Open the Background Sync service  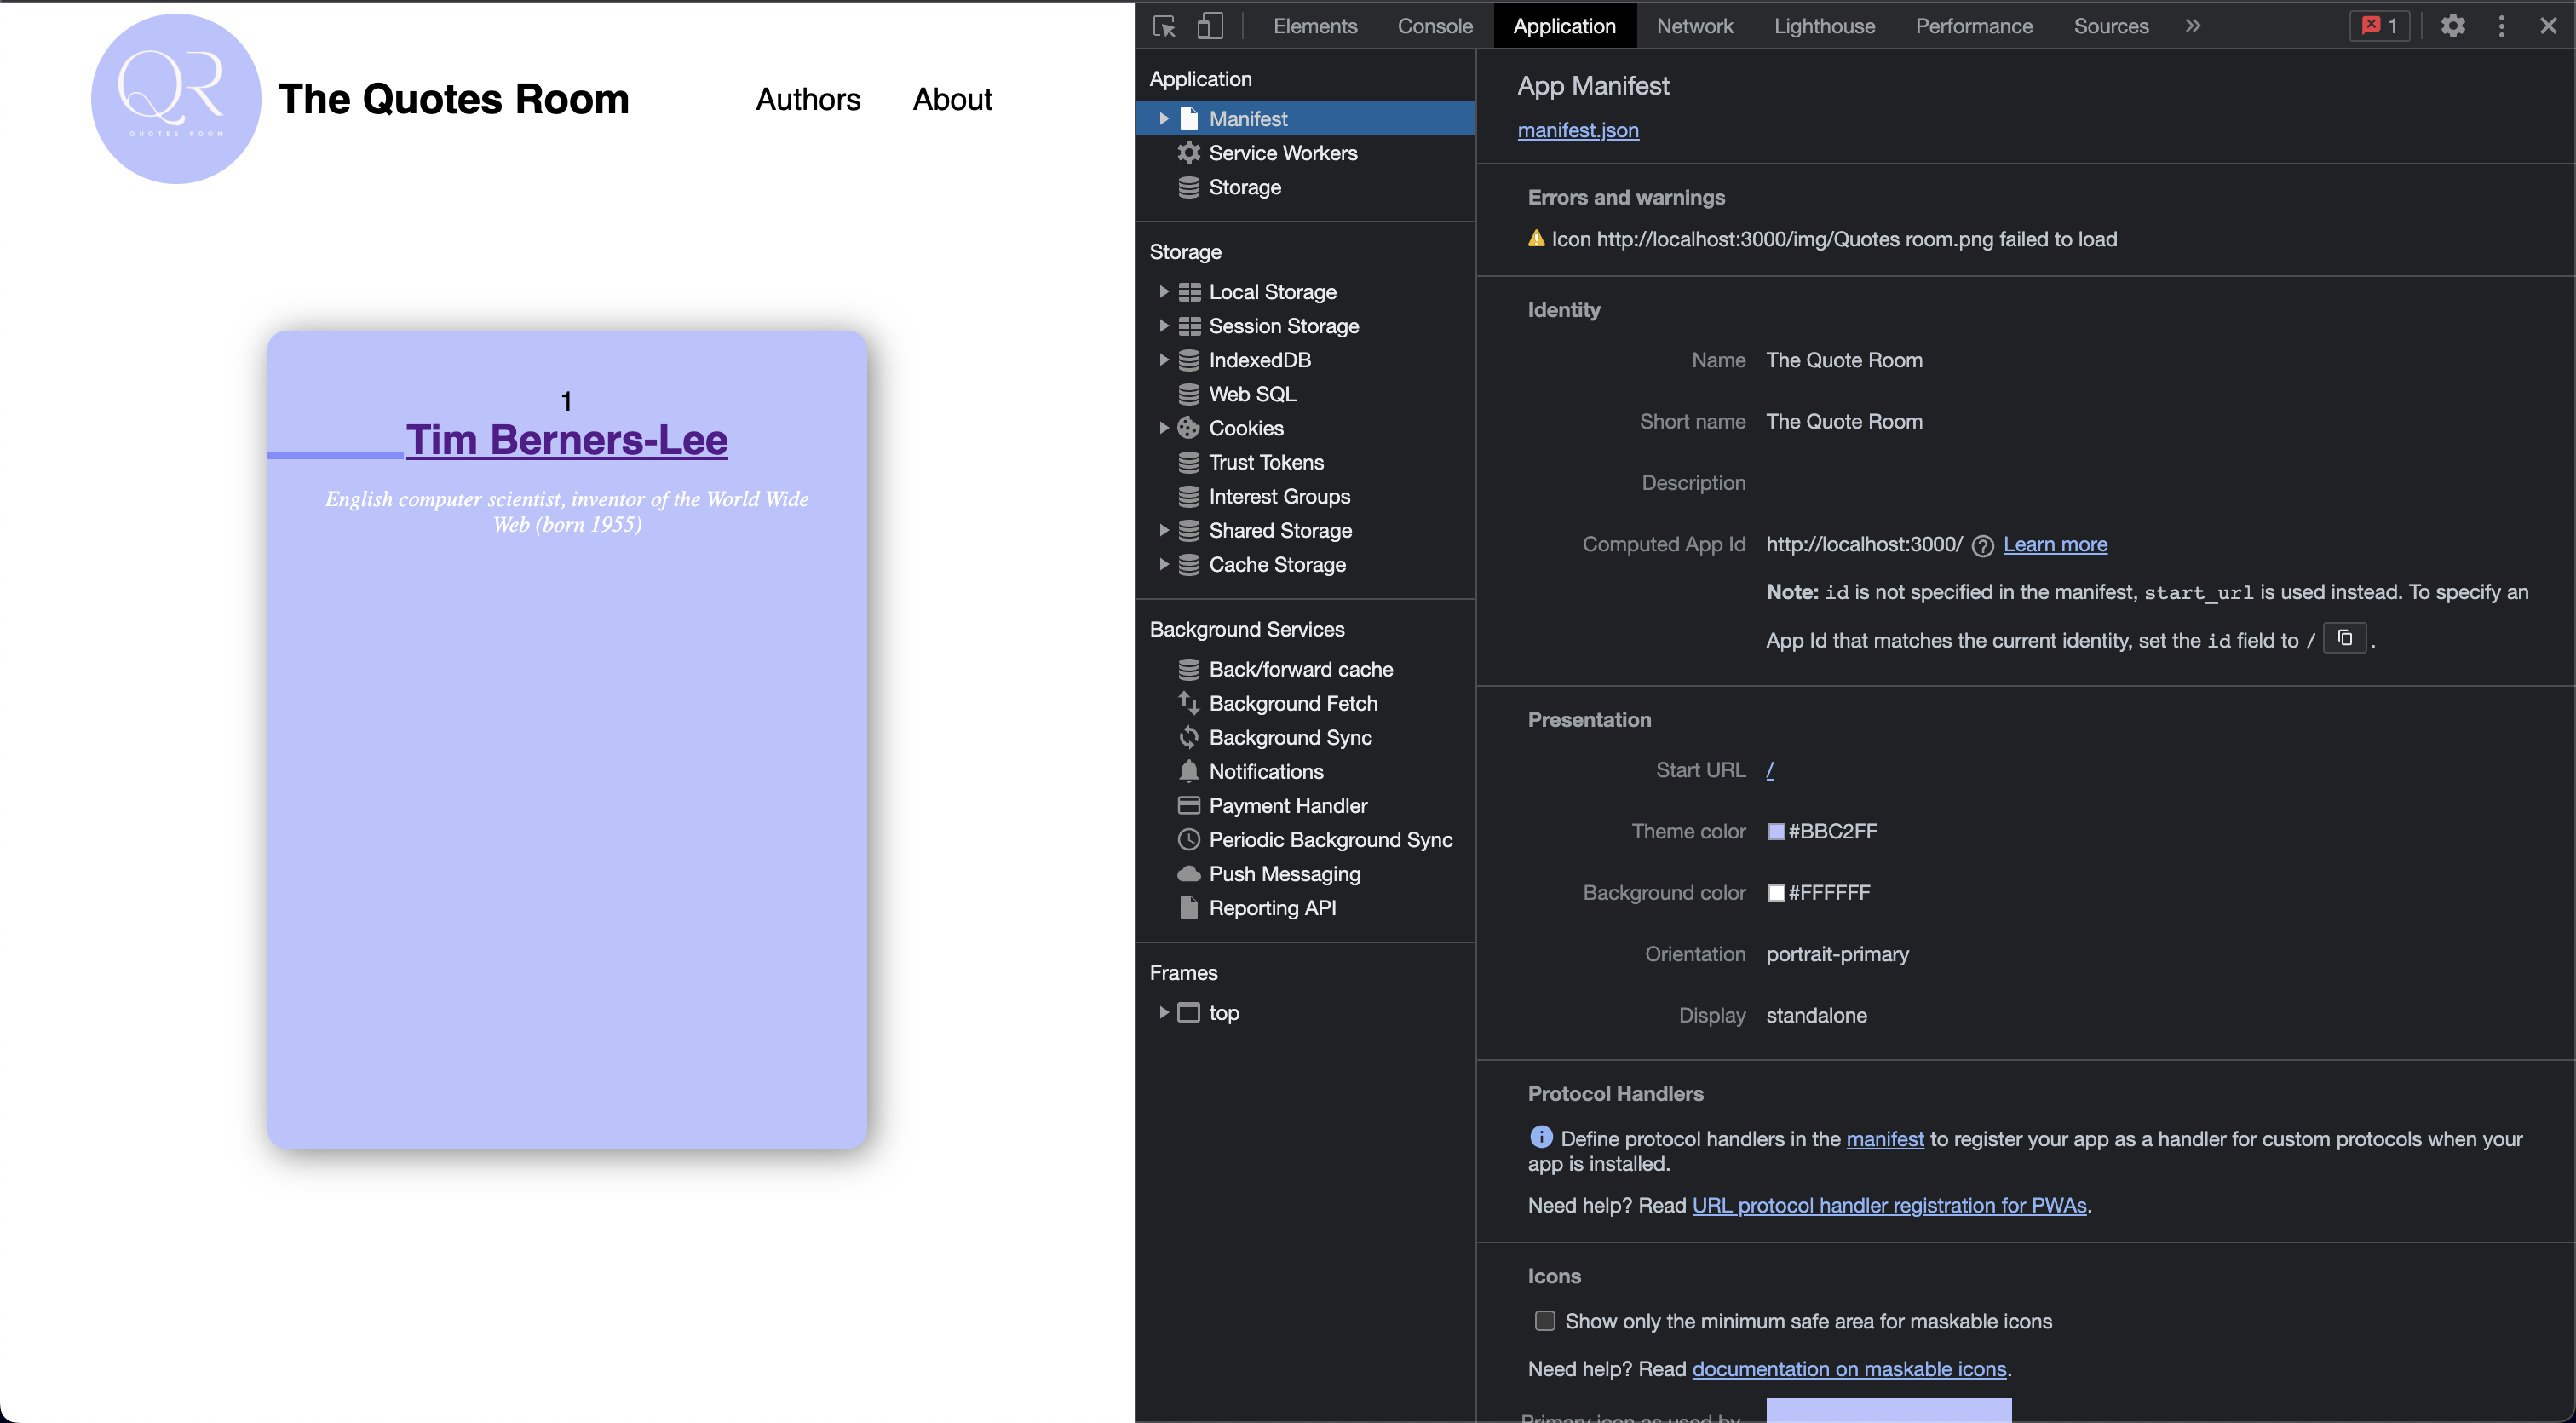pyautogui.click(x=1290, y=737)
